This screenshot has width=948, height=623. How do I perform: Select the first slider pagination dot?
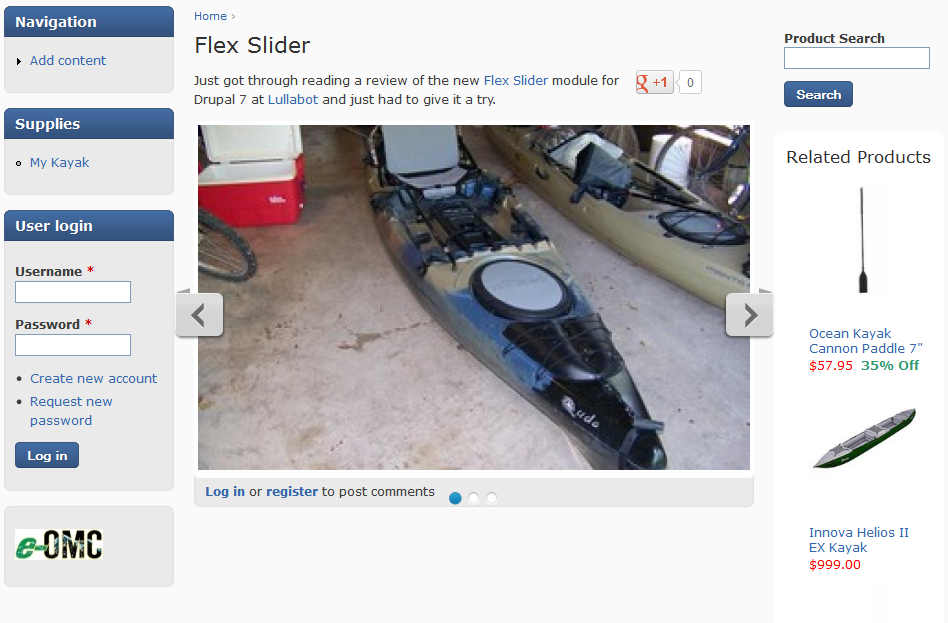tap(455, 498)
